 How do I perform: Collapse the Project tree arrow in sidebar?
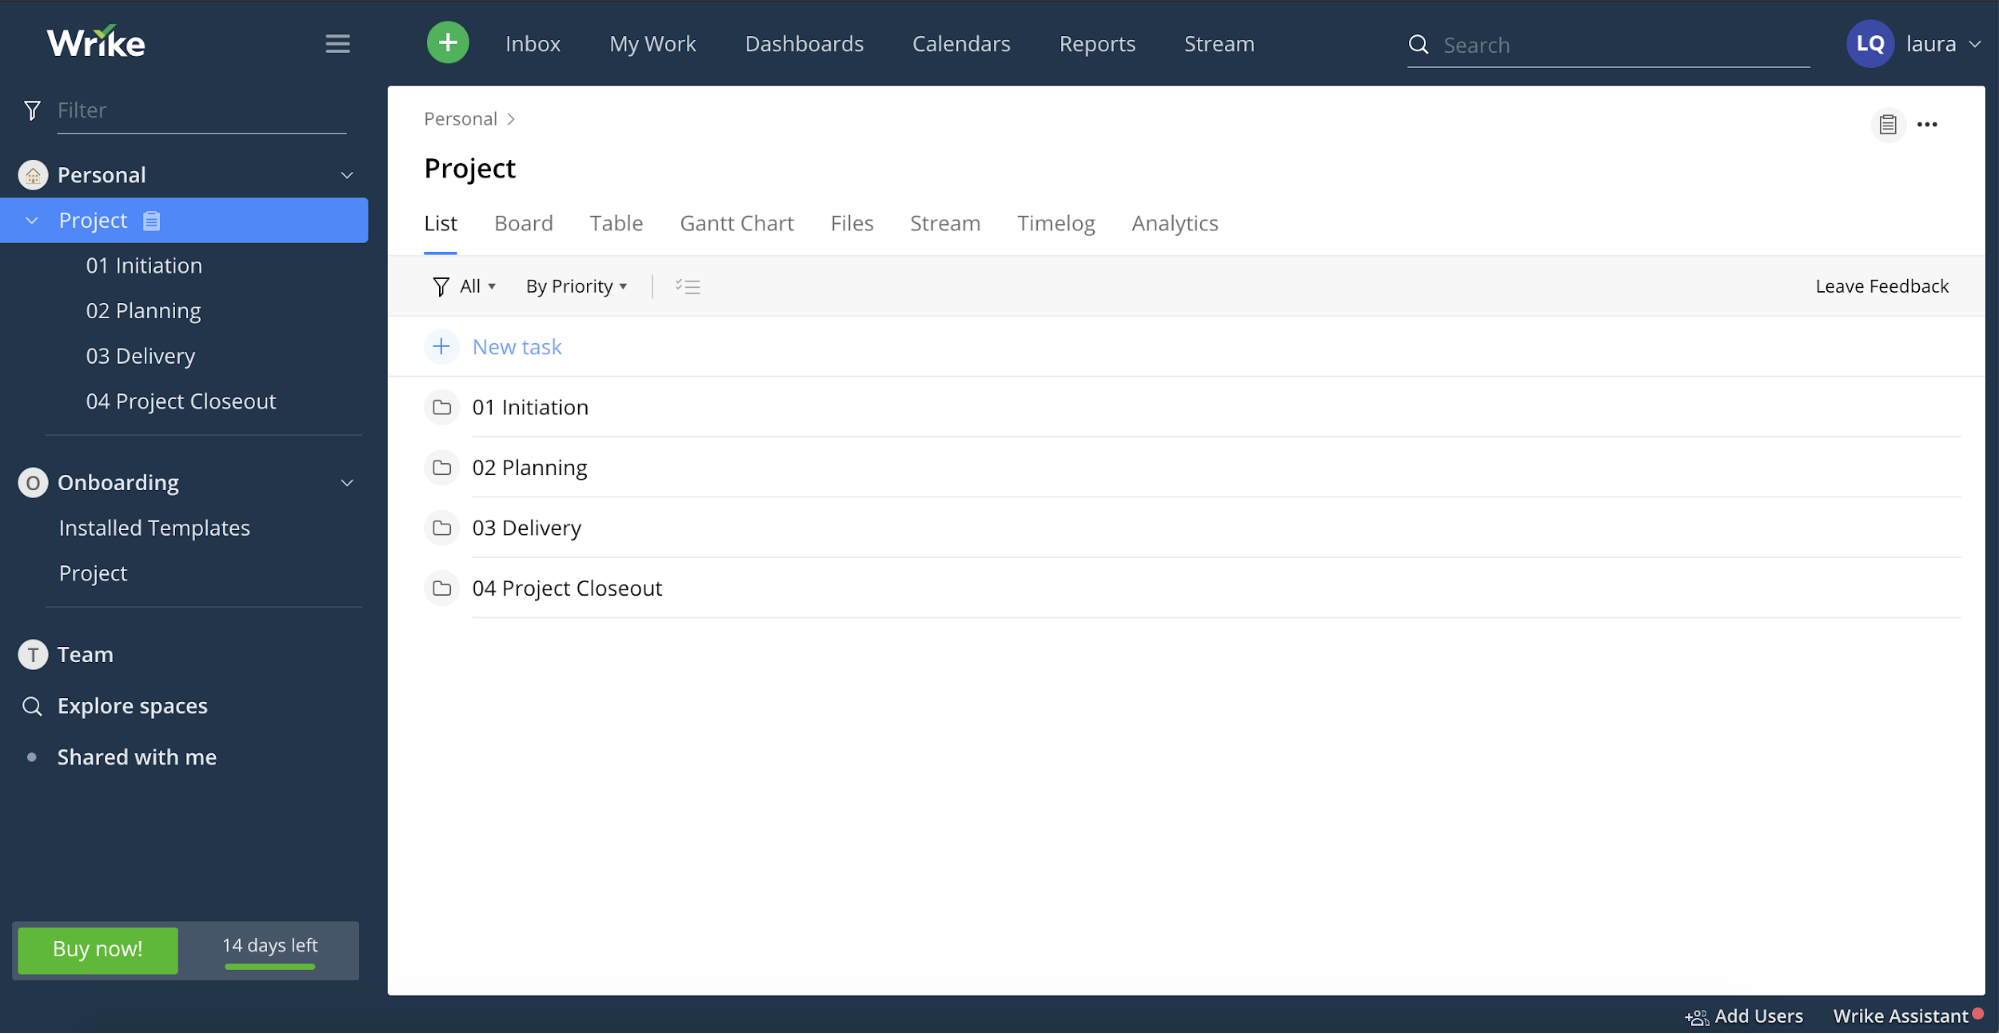pyautogui.click(x=32, y=220)
